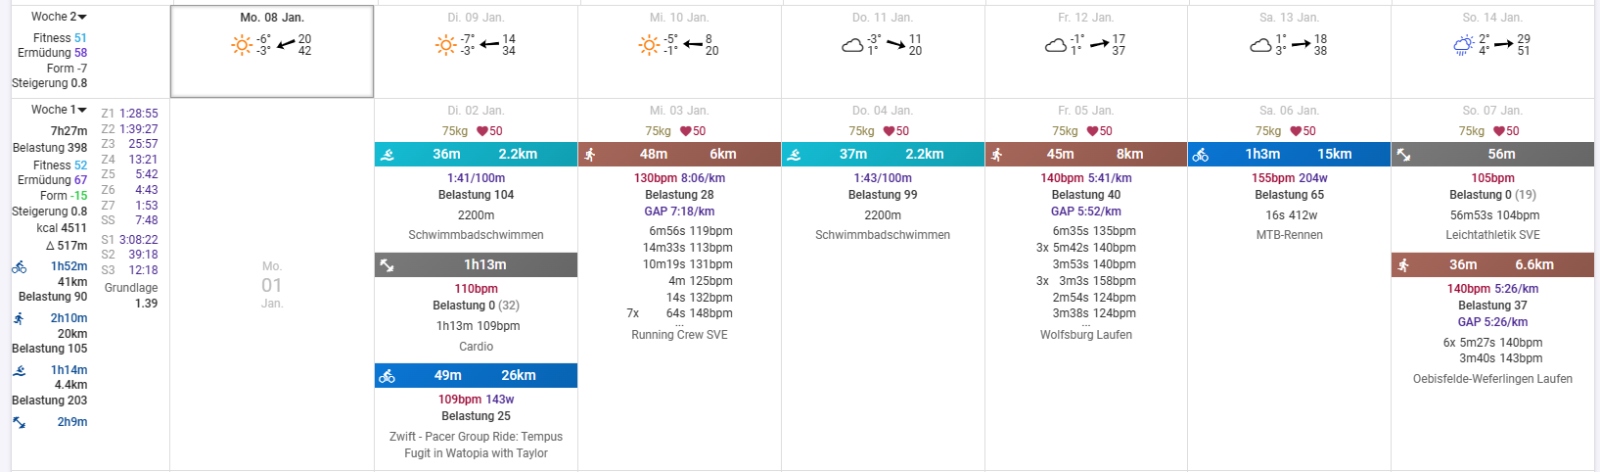
Task: Click the rain cloud icon for So. 14 Jan.
Action: tap(1463, 45)
